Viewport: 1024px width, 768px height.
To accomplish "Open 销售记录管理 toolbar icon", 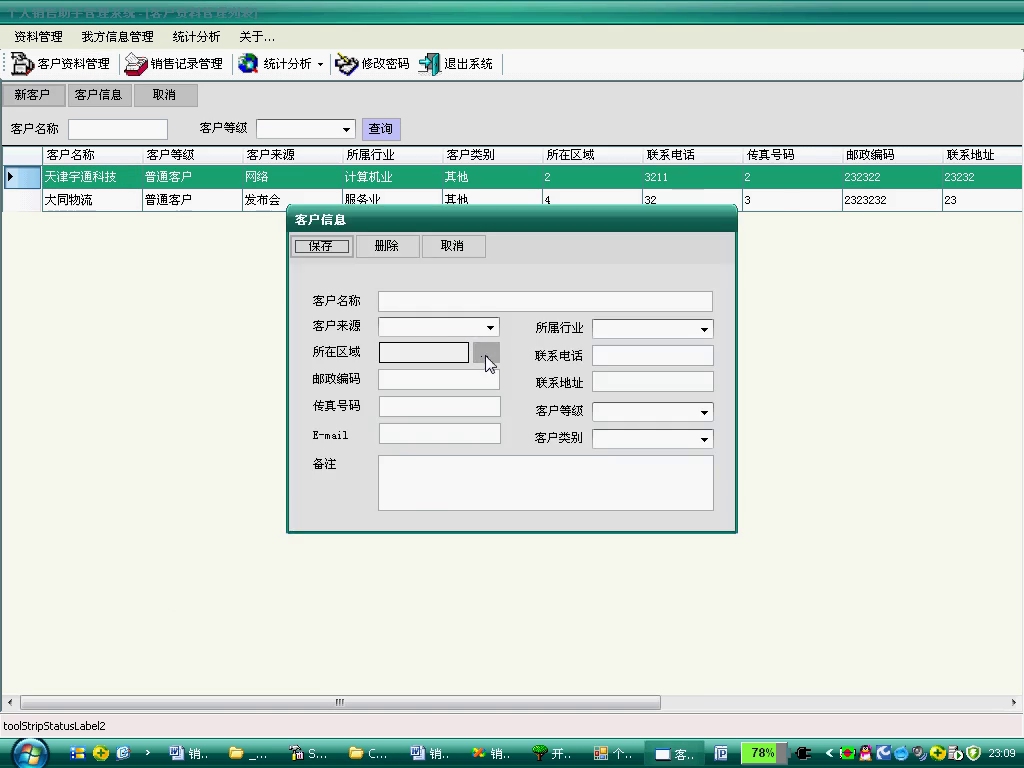I will click(x=136, y=64).
